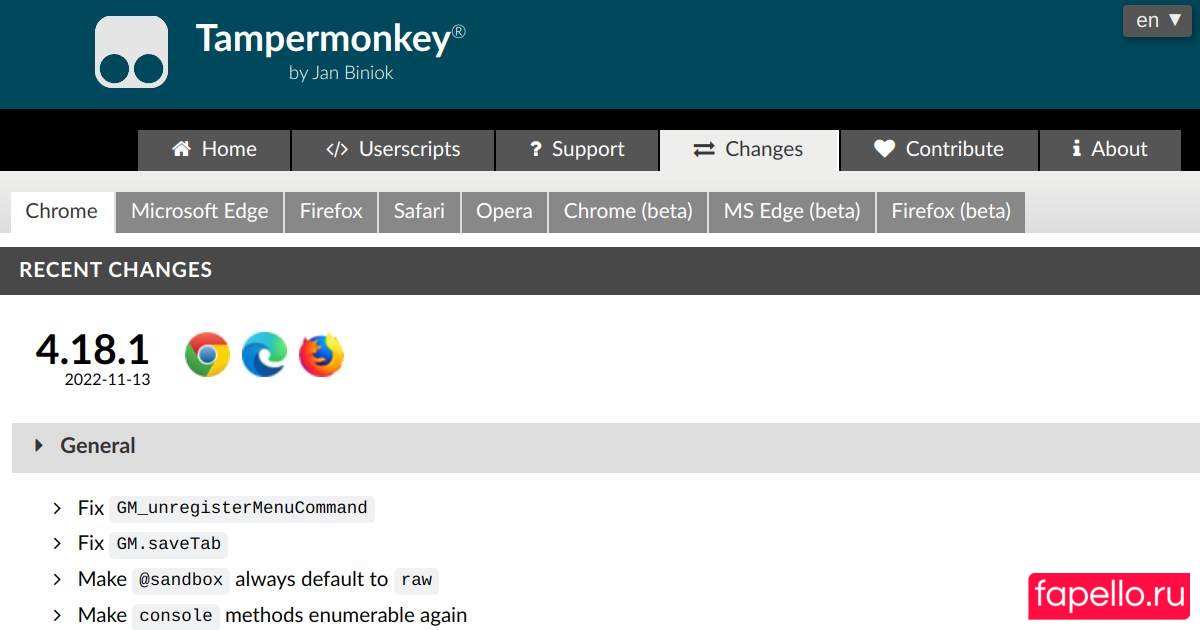Select the Firefox (beta) changes tab
Viewport: 1200px width, 630px height.
coord(950,212)
